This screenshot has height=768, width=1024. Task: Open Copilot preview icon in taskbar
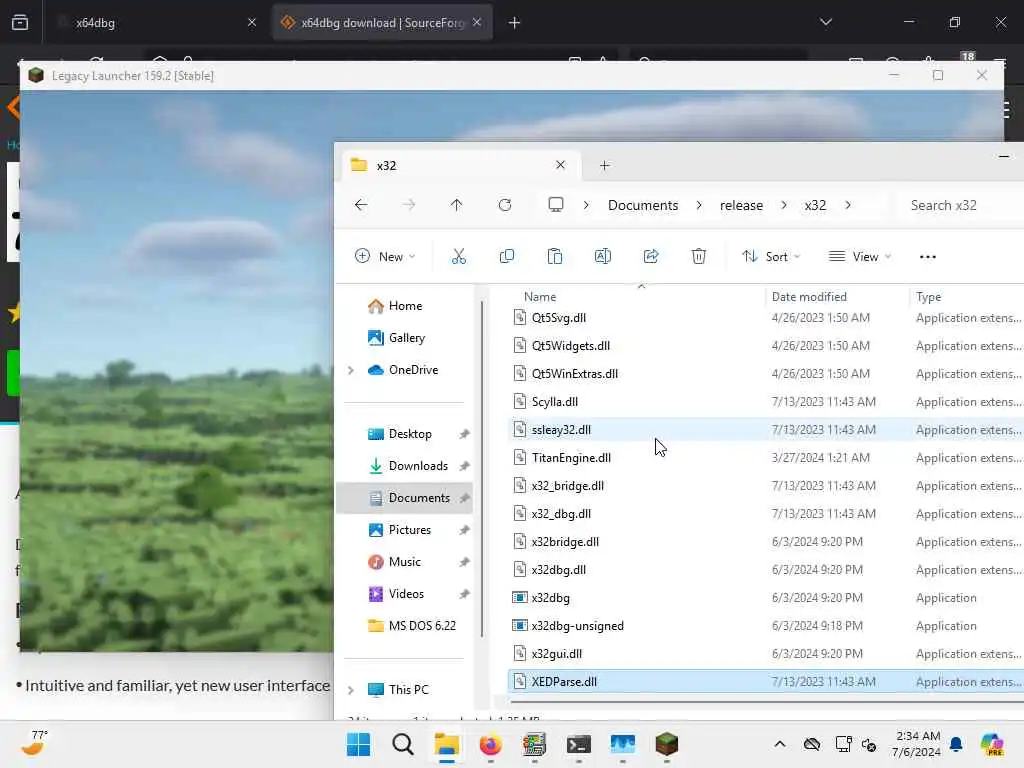(991, 744)
